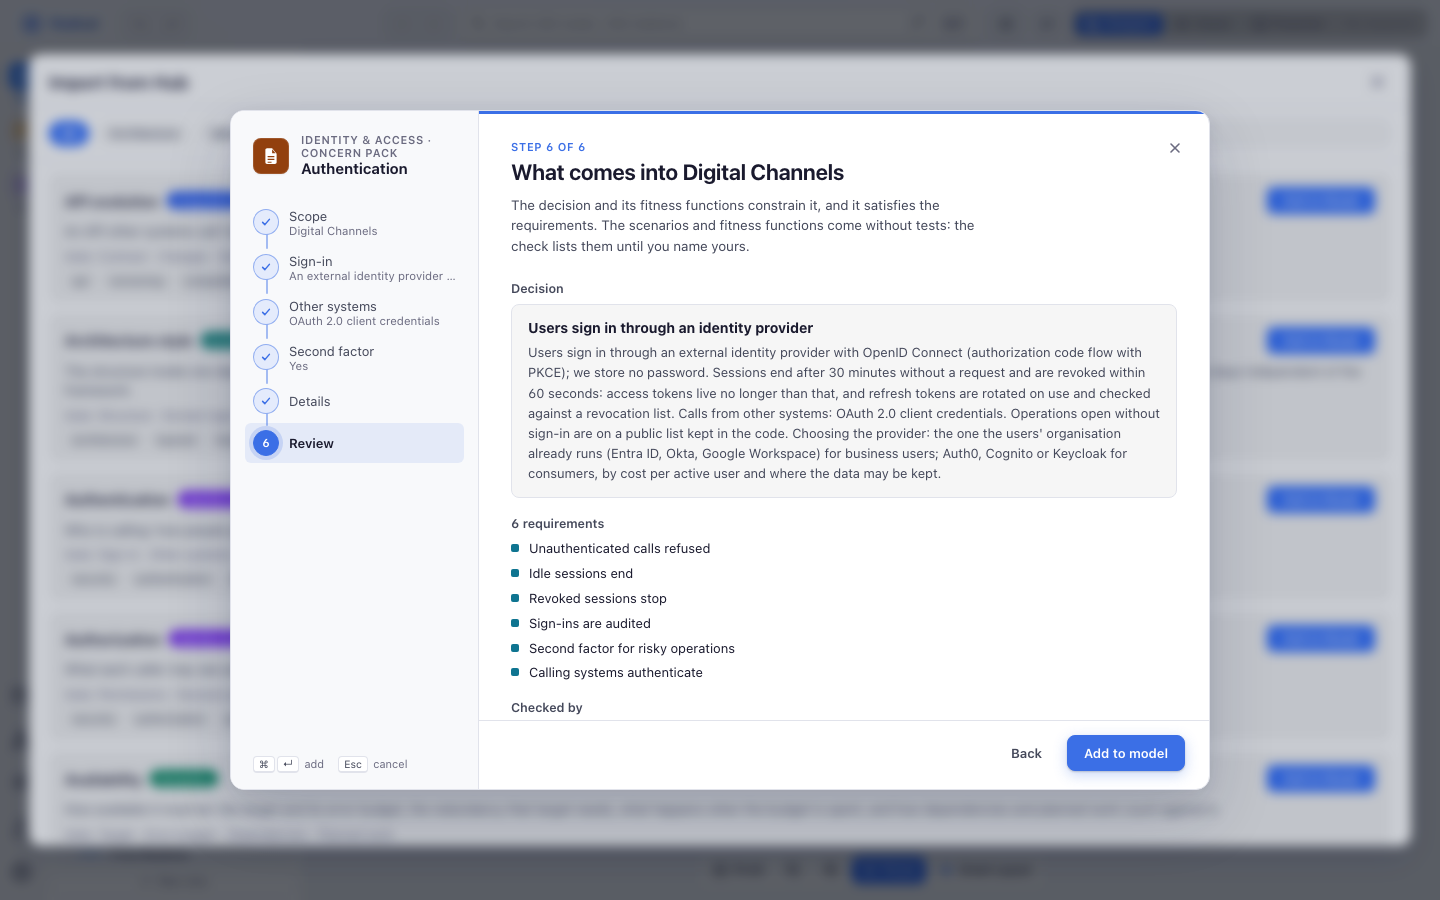Click the 'STEP 6 OF 6' label
The height and width of the screenshot is (900, 1440).
click(x=548, y=147)
